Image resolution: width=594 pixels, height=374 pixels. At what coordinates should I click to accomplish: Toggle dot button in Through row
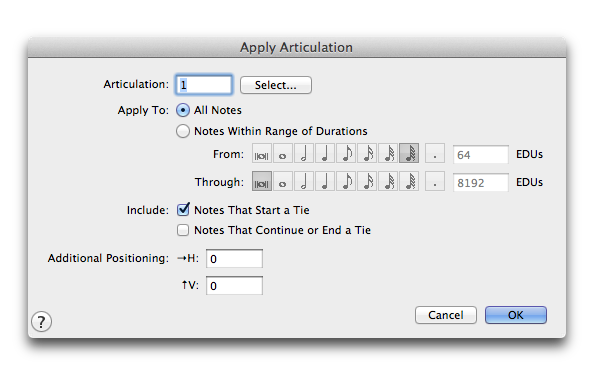click(x=435, y=181)
